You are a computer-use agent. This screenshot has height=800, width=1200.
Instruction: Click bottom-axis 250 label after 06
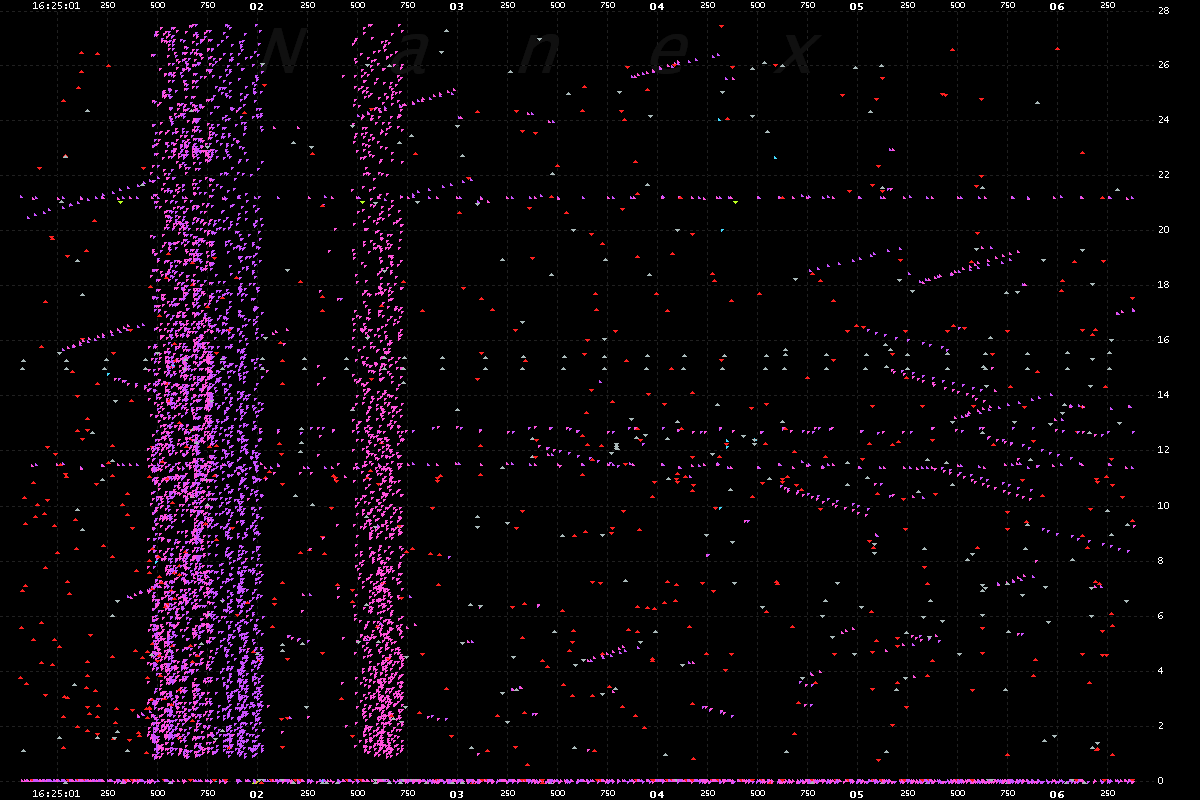(1107, 793)
